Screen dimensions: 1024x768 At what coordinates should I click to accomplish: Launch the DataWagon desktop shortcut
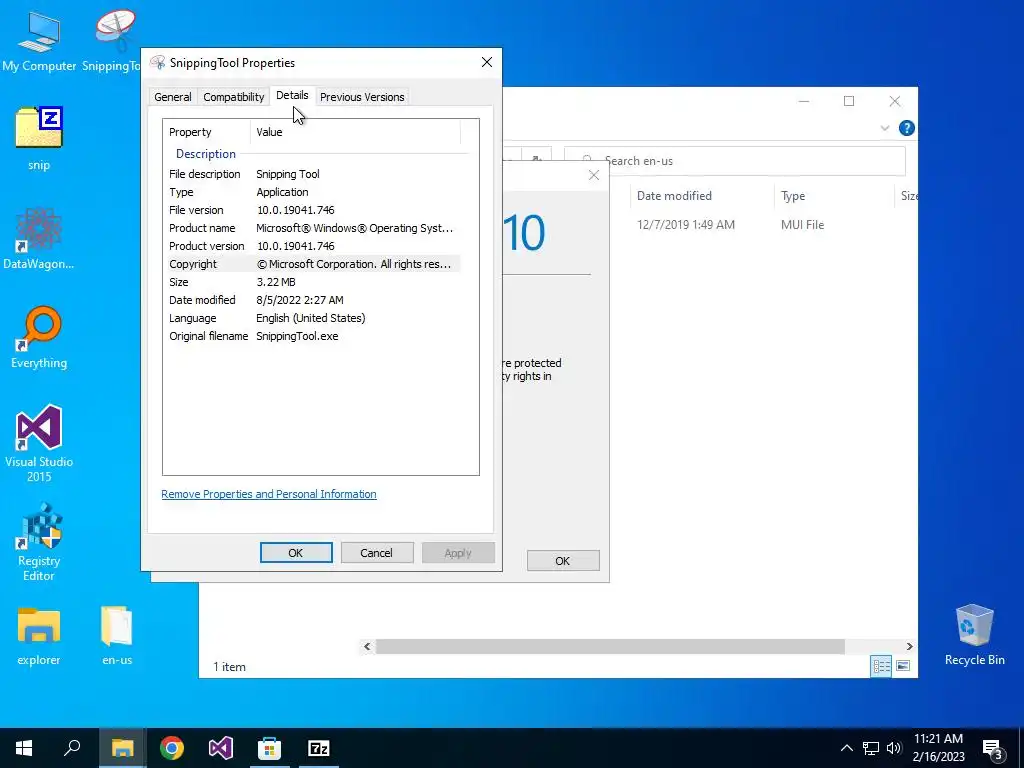pyautogui.click(x=39, y=238)
